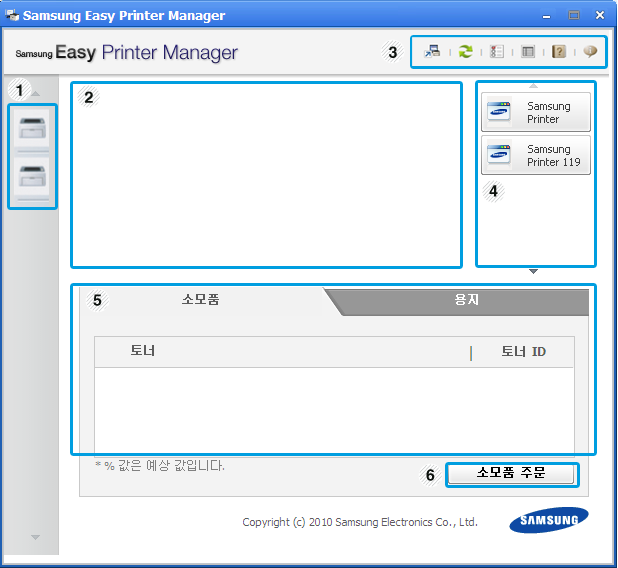Open the About info speech bubble icon
Screen dimensions: 618x568
click(590, 51)
